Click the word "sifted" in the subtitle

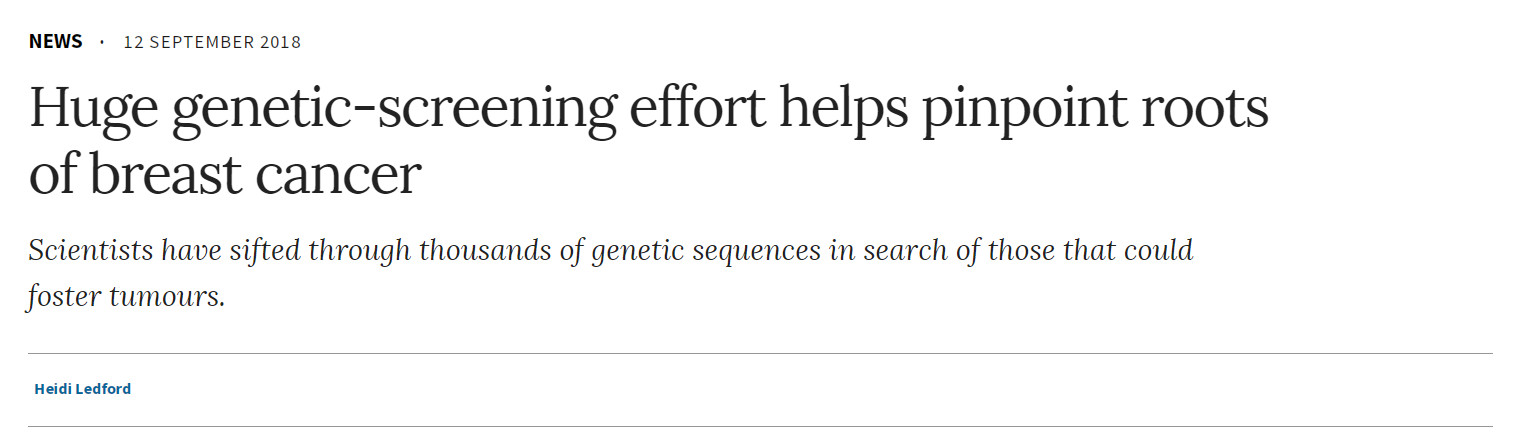point(264,250)
